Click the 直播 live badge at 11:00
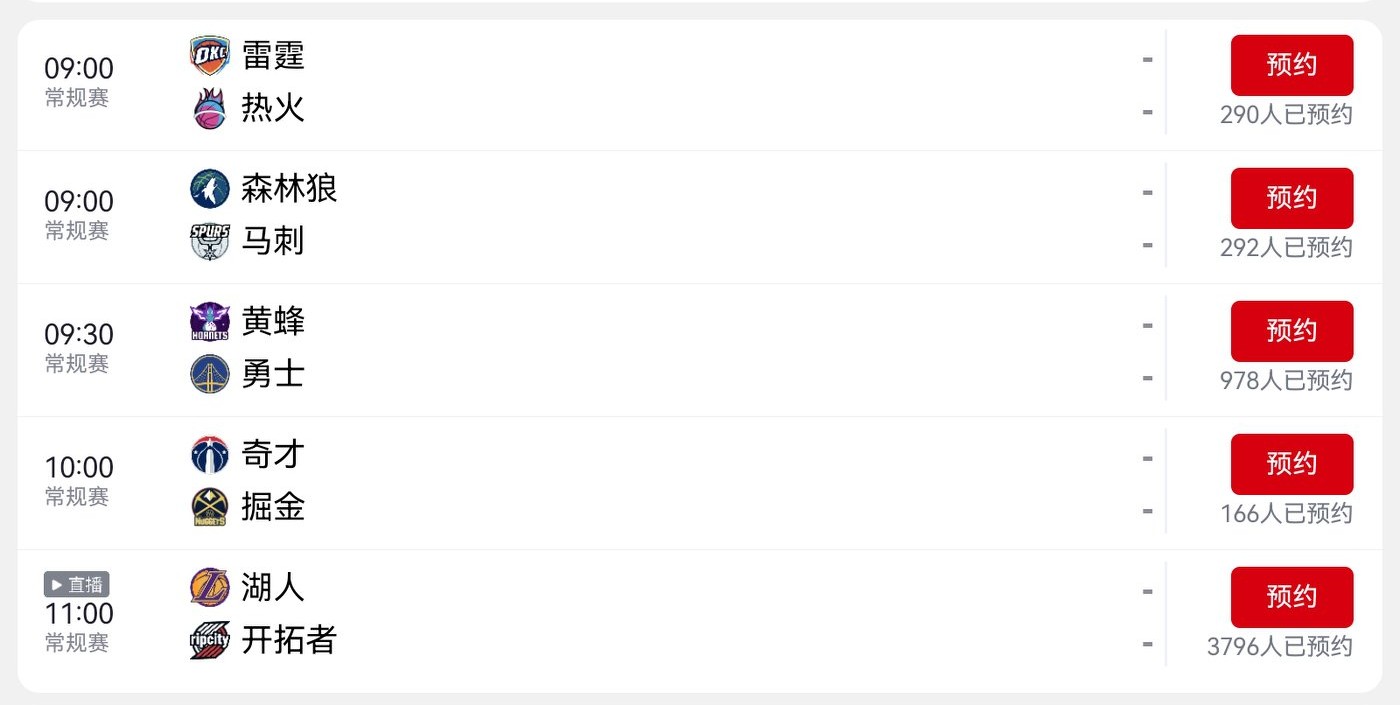This screenshot has height=705, width=1400. tap(77, 585)
